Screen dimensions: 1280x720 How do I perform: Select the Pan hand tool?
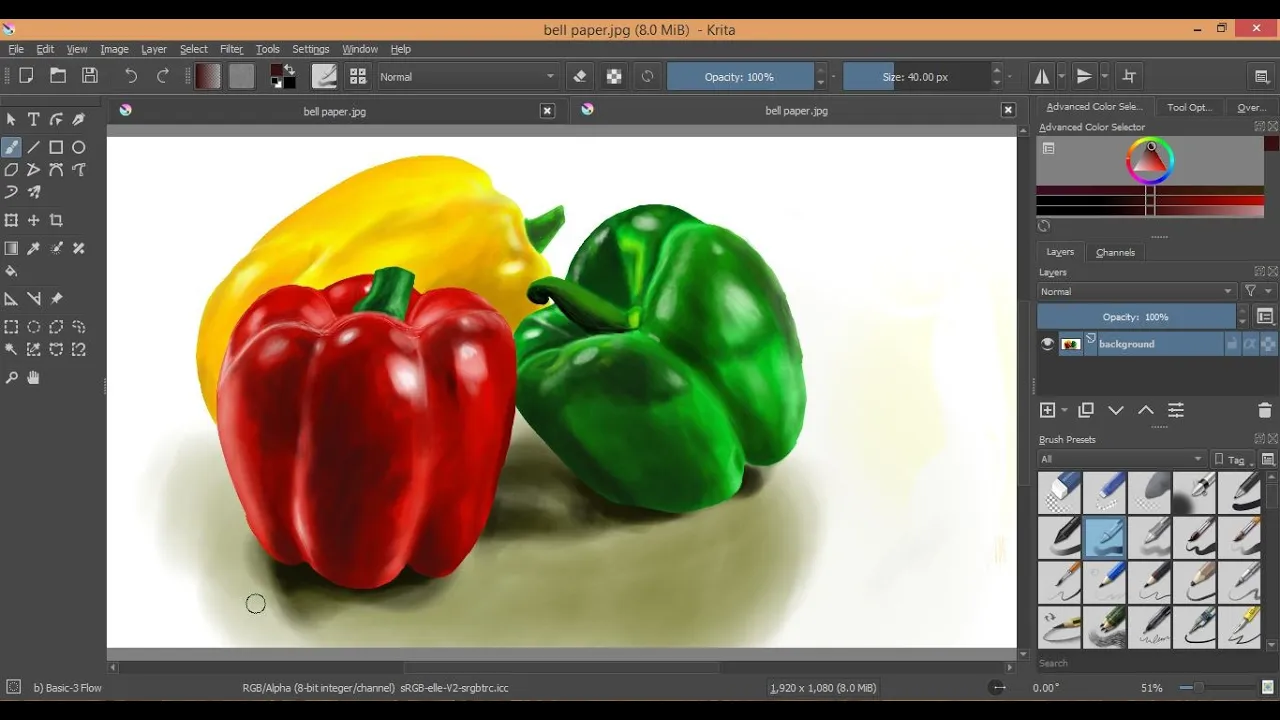(33, 378)
